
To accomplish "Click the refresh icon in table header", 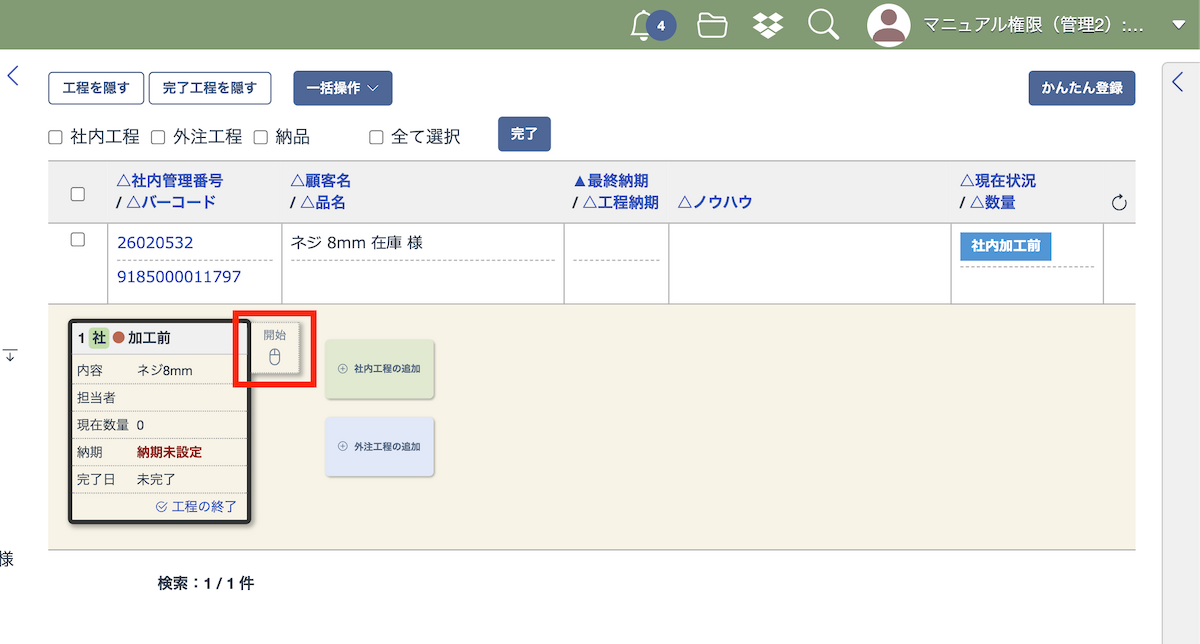I will [x=1119, y=203].
